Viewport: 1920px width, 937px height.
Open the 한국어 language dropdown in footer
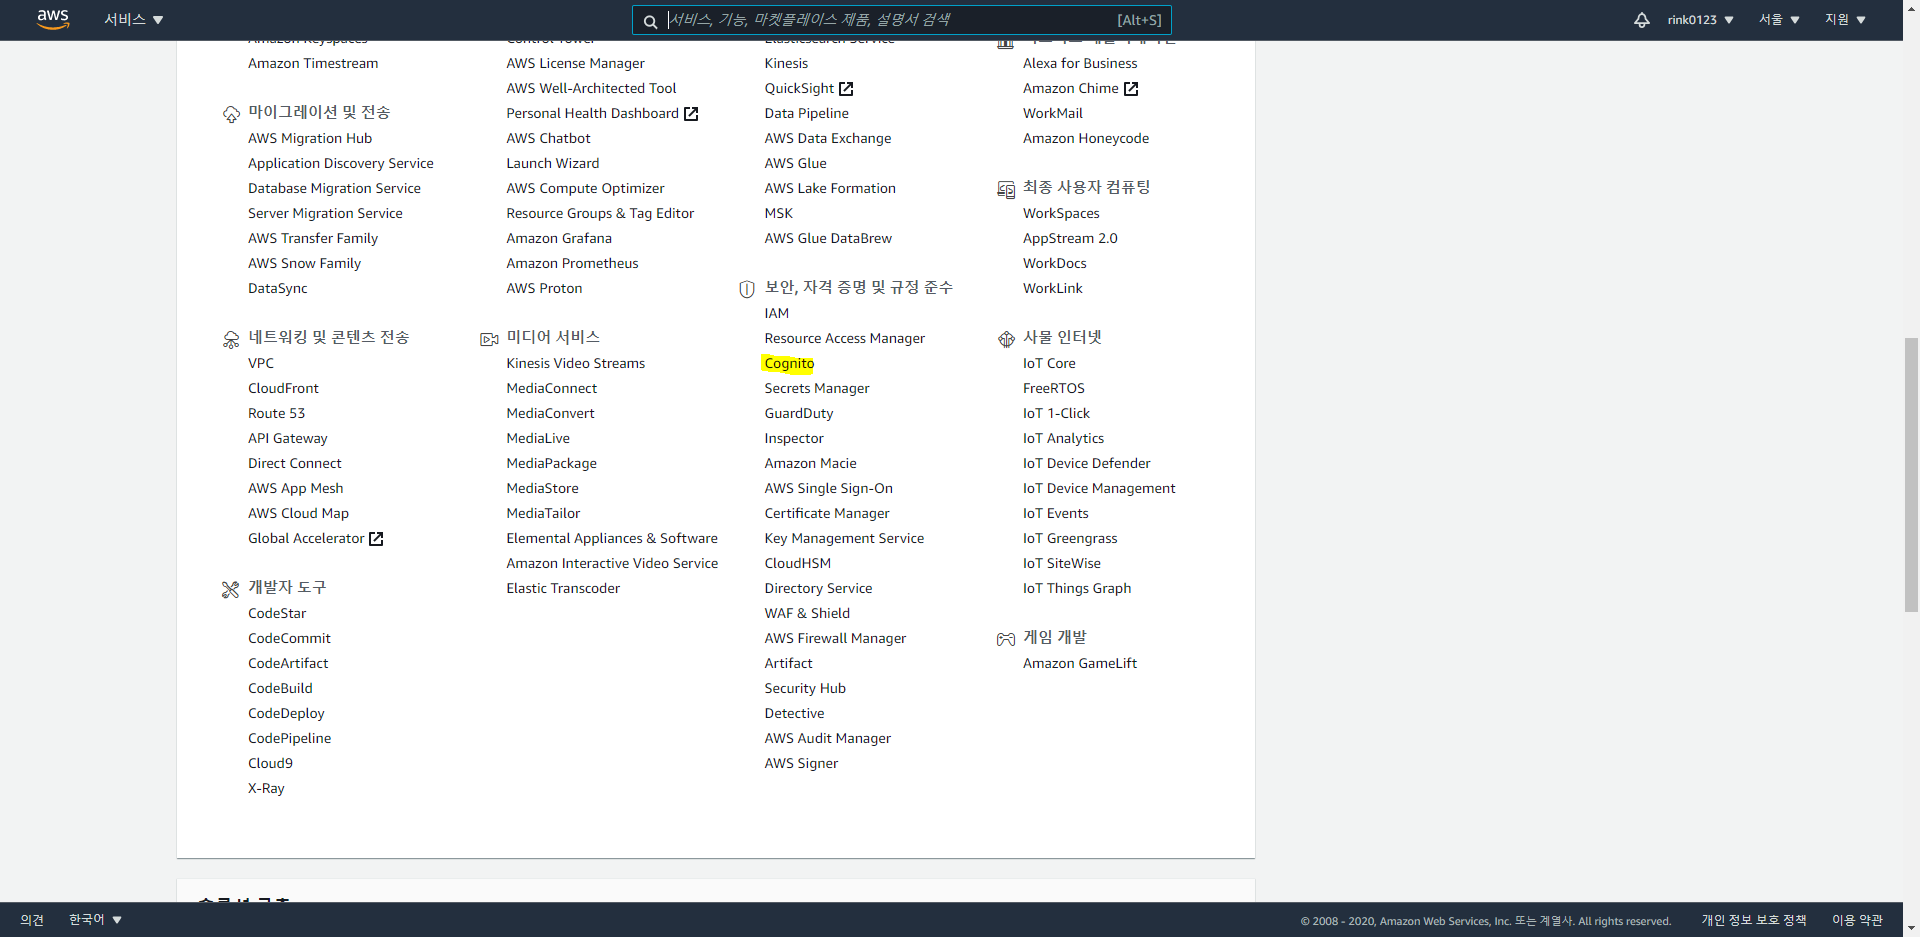(95, 919)
